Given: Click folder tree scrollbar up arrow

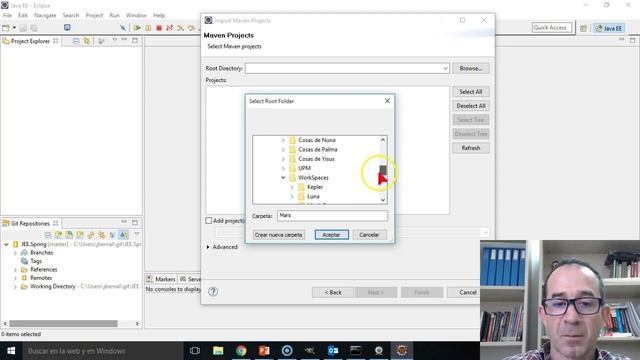Looking at the screenshot, I should 383,140.
